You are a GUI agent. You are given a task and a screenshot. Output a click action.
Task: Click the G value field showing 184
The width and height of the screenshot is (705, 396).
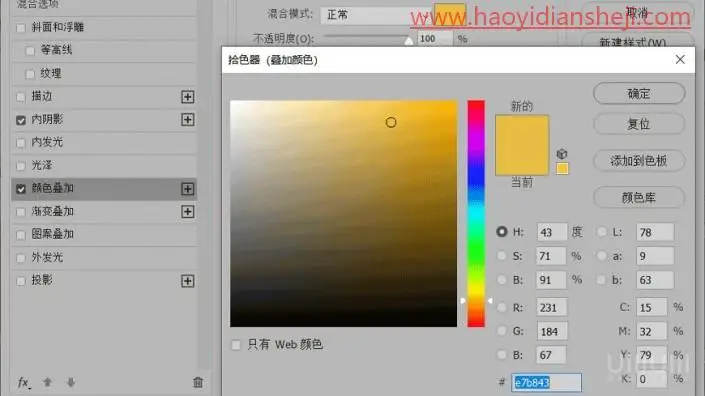[x=552, y=331]
